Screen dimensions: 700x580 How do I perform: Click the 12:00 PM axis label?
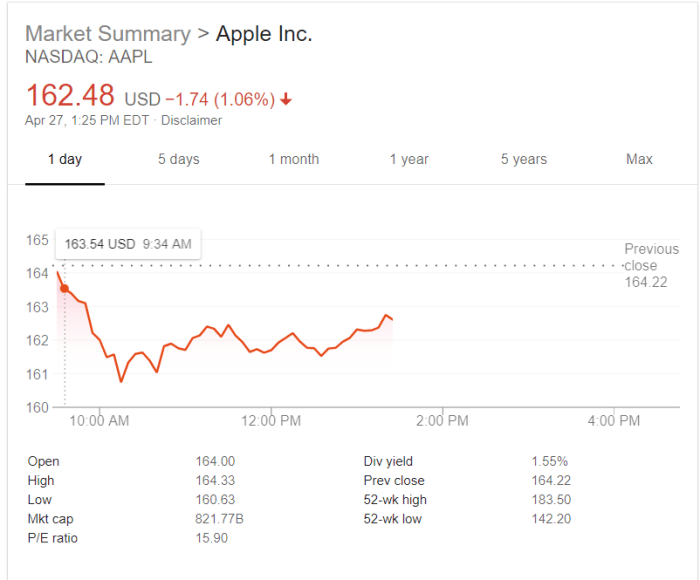point(271,421)
